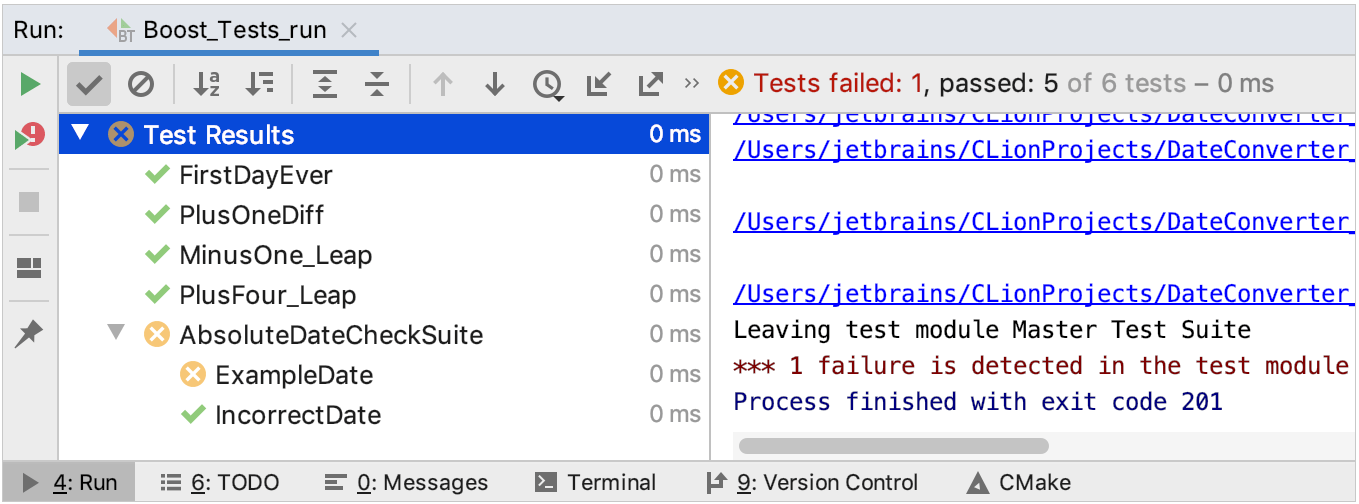This screenshot has width=1359, height=504.
Task: Open the 9: Version Control tab
Action: 812,483
